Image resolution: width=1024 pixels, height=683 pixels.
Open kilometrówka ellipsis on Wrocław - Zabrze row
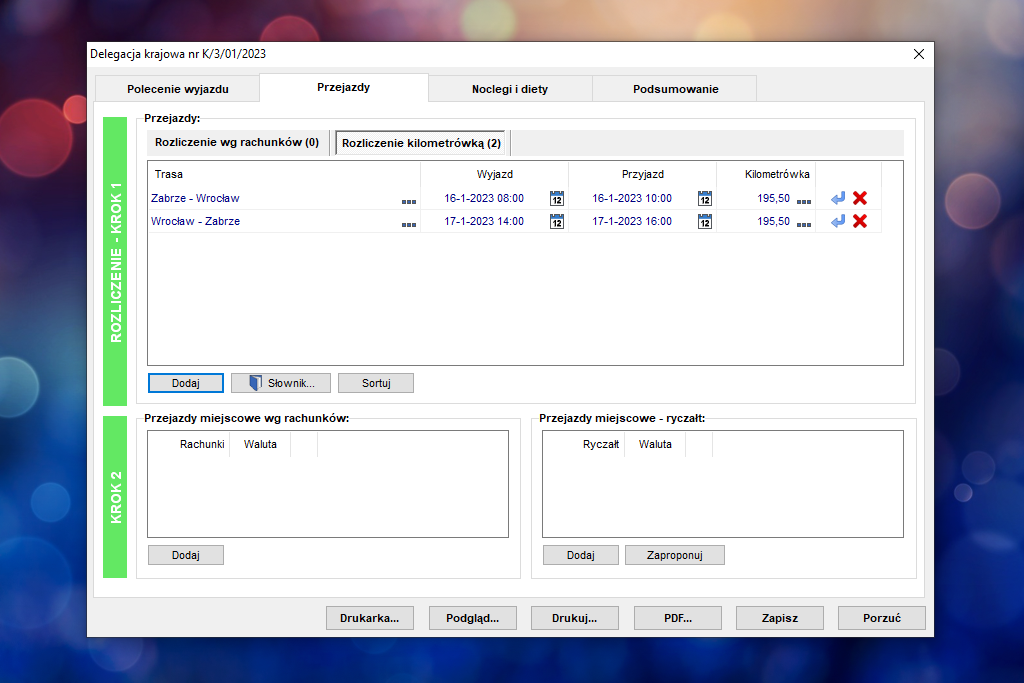coord(804,225)
